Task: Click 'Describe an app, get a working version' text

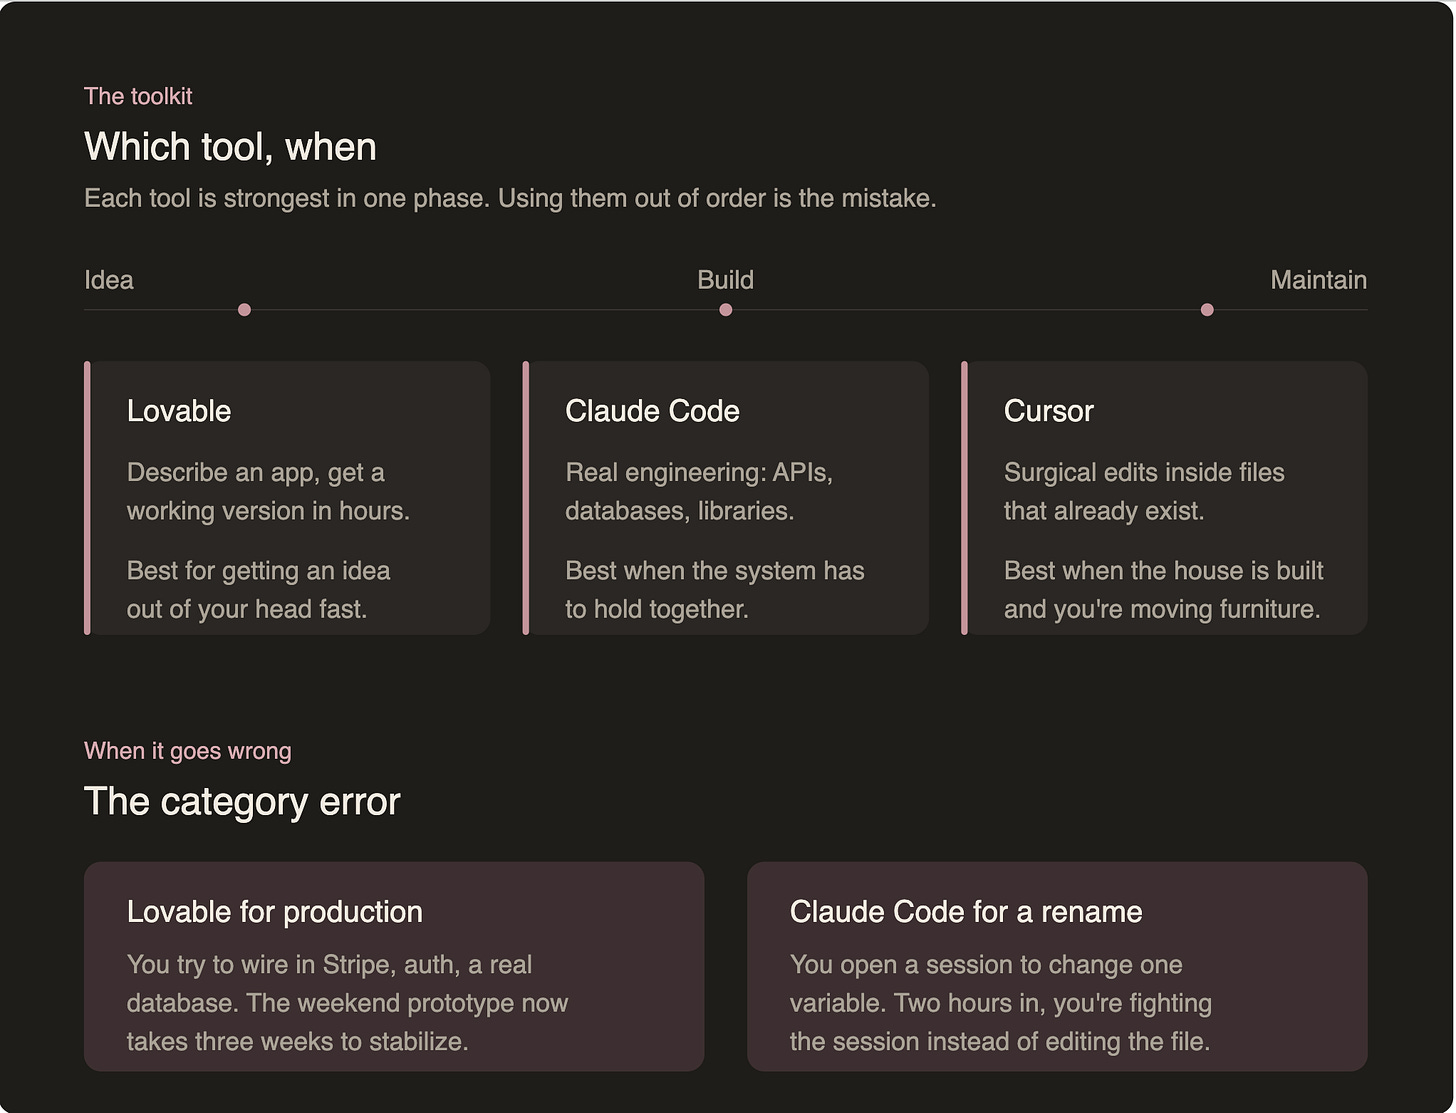Action: pyautogui.click(x=268, y=491)
